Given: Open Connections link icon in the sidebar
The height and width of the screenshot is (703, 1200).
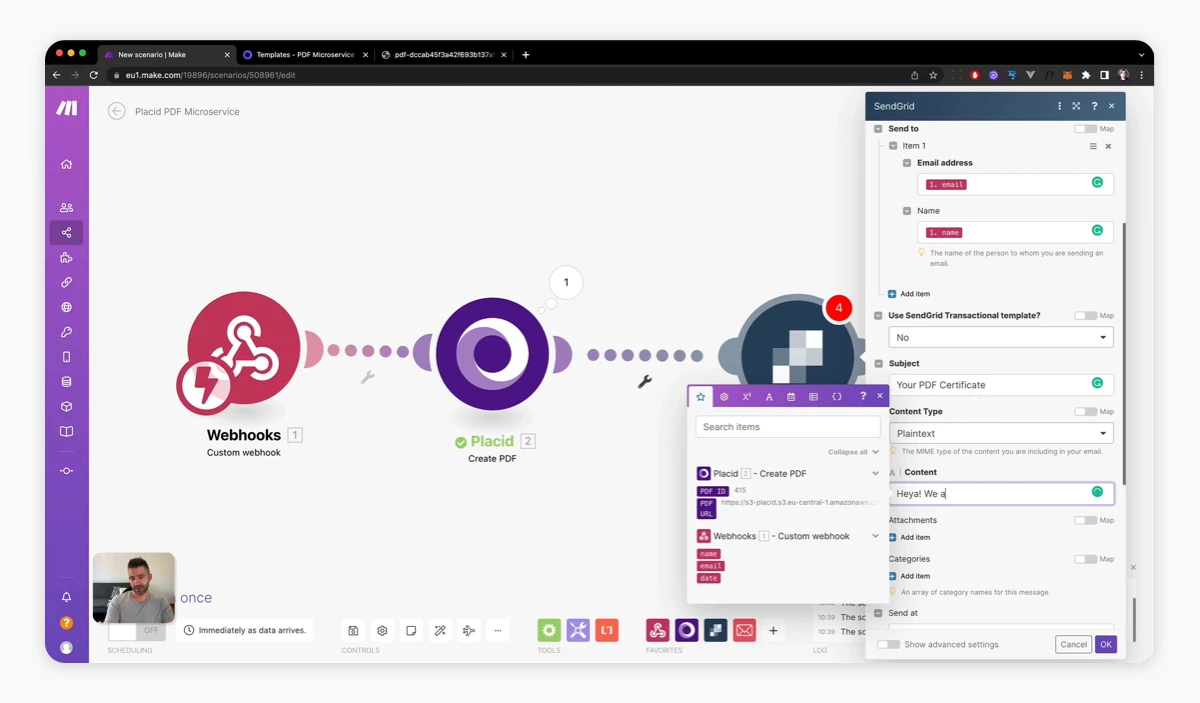Looking at the screenshot, I should [66, 282].
